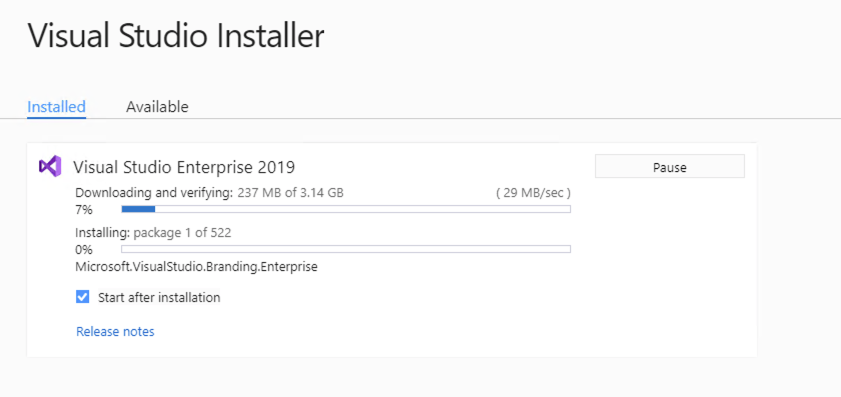Click the 29 MB/sec download speed
Viewport: 841px width, 397px height.
(x=533, y=193)
